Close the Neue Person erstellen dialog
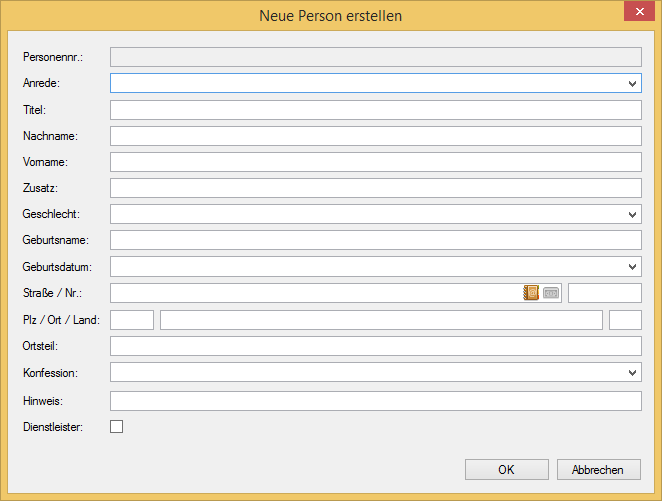 (x=639, y=11)
